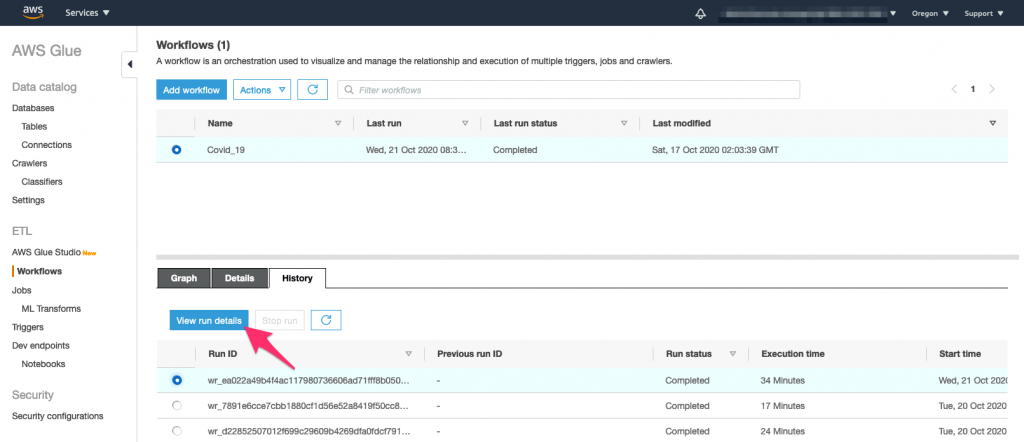Click the Execution time column header
The height and width of the screenshot is (442, 1024).
point(793,354)
